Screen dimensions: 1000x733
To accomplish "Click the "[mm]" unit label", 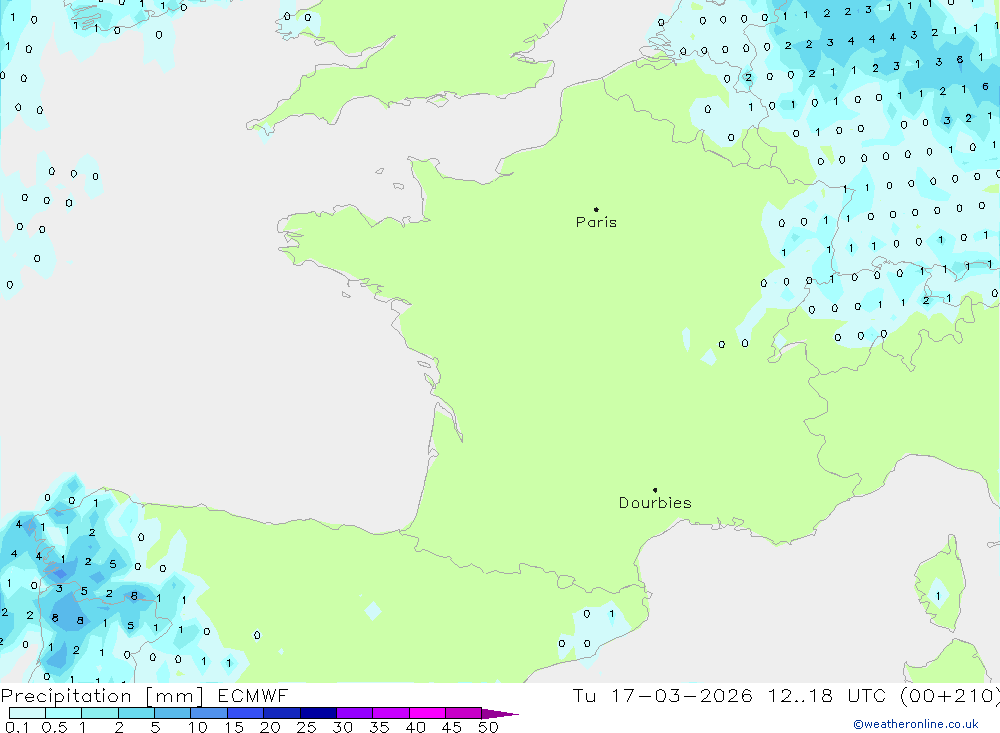I will tap(175, 696).
